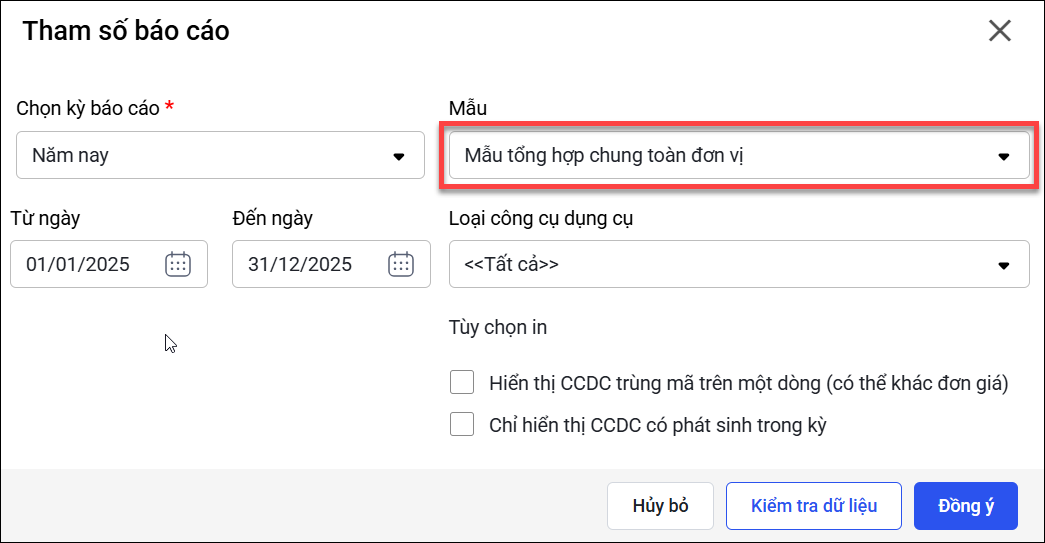Confirm with the Đồng ý button
1045x543 pixels.
coord(965,506)
